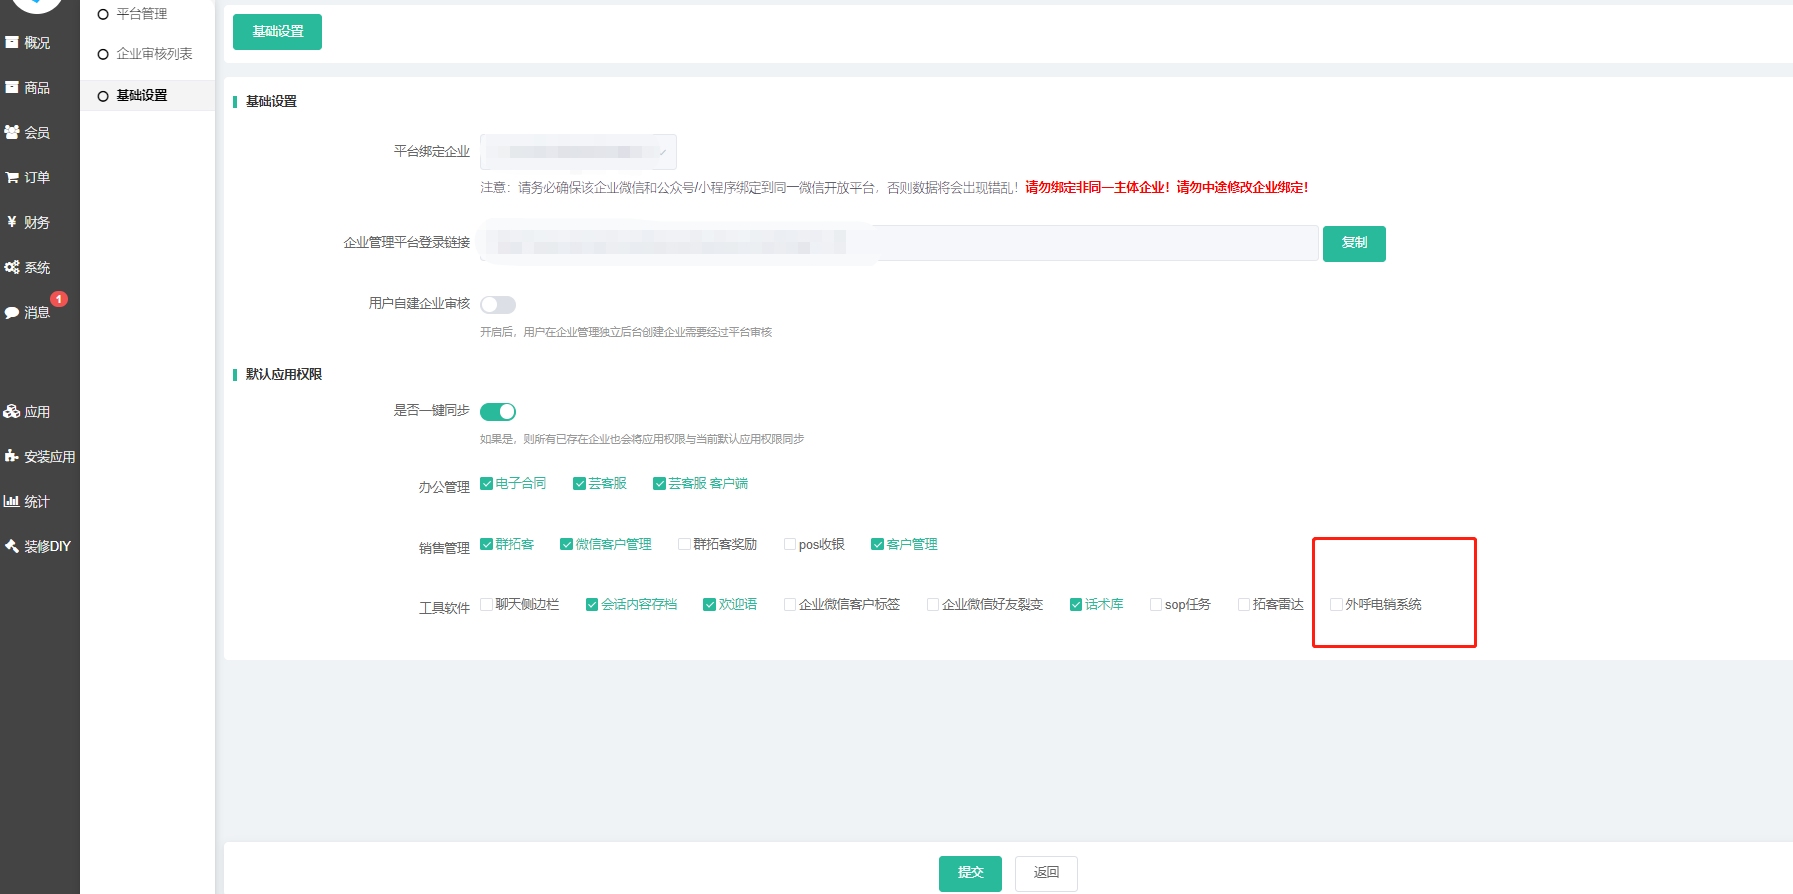The width and height of the screenshot is (1793, 894).
Task: Copy the login link with 复制
Action: pyautogui.click(x=1354, y=243)
